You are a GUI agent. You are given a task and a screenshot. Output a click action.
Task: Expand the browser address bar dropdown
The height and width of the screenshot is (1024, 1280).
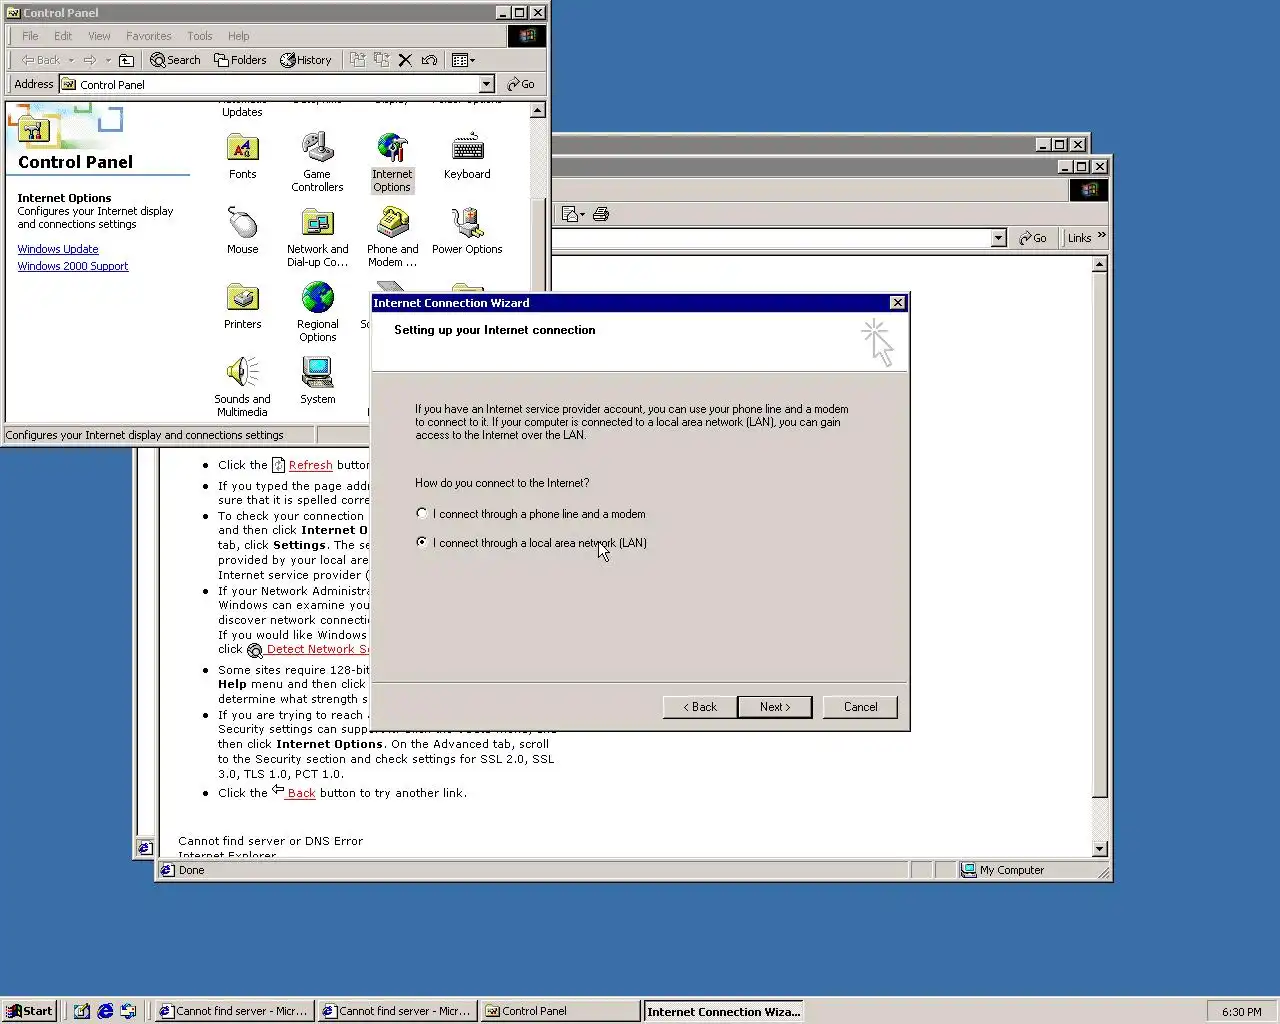tap(998, 238)
